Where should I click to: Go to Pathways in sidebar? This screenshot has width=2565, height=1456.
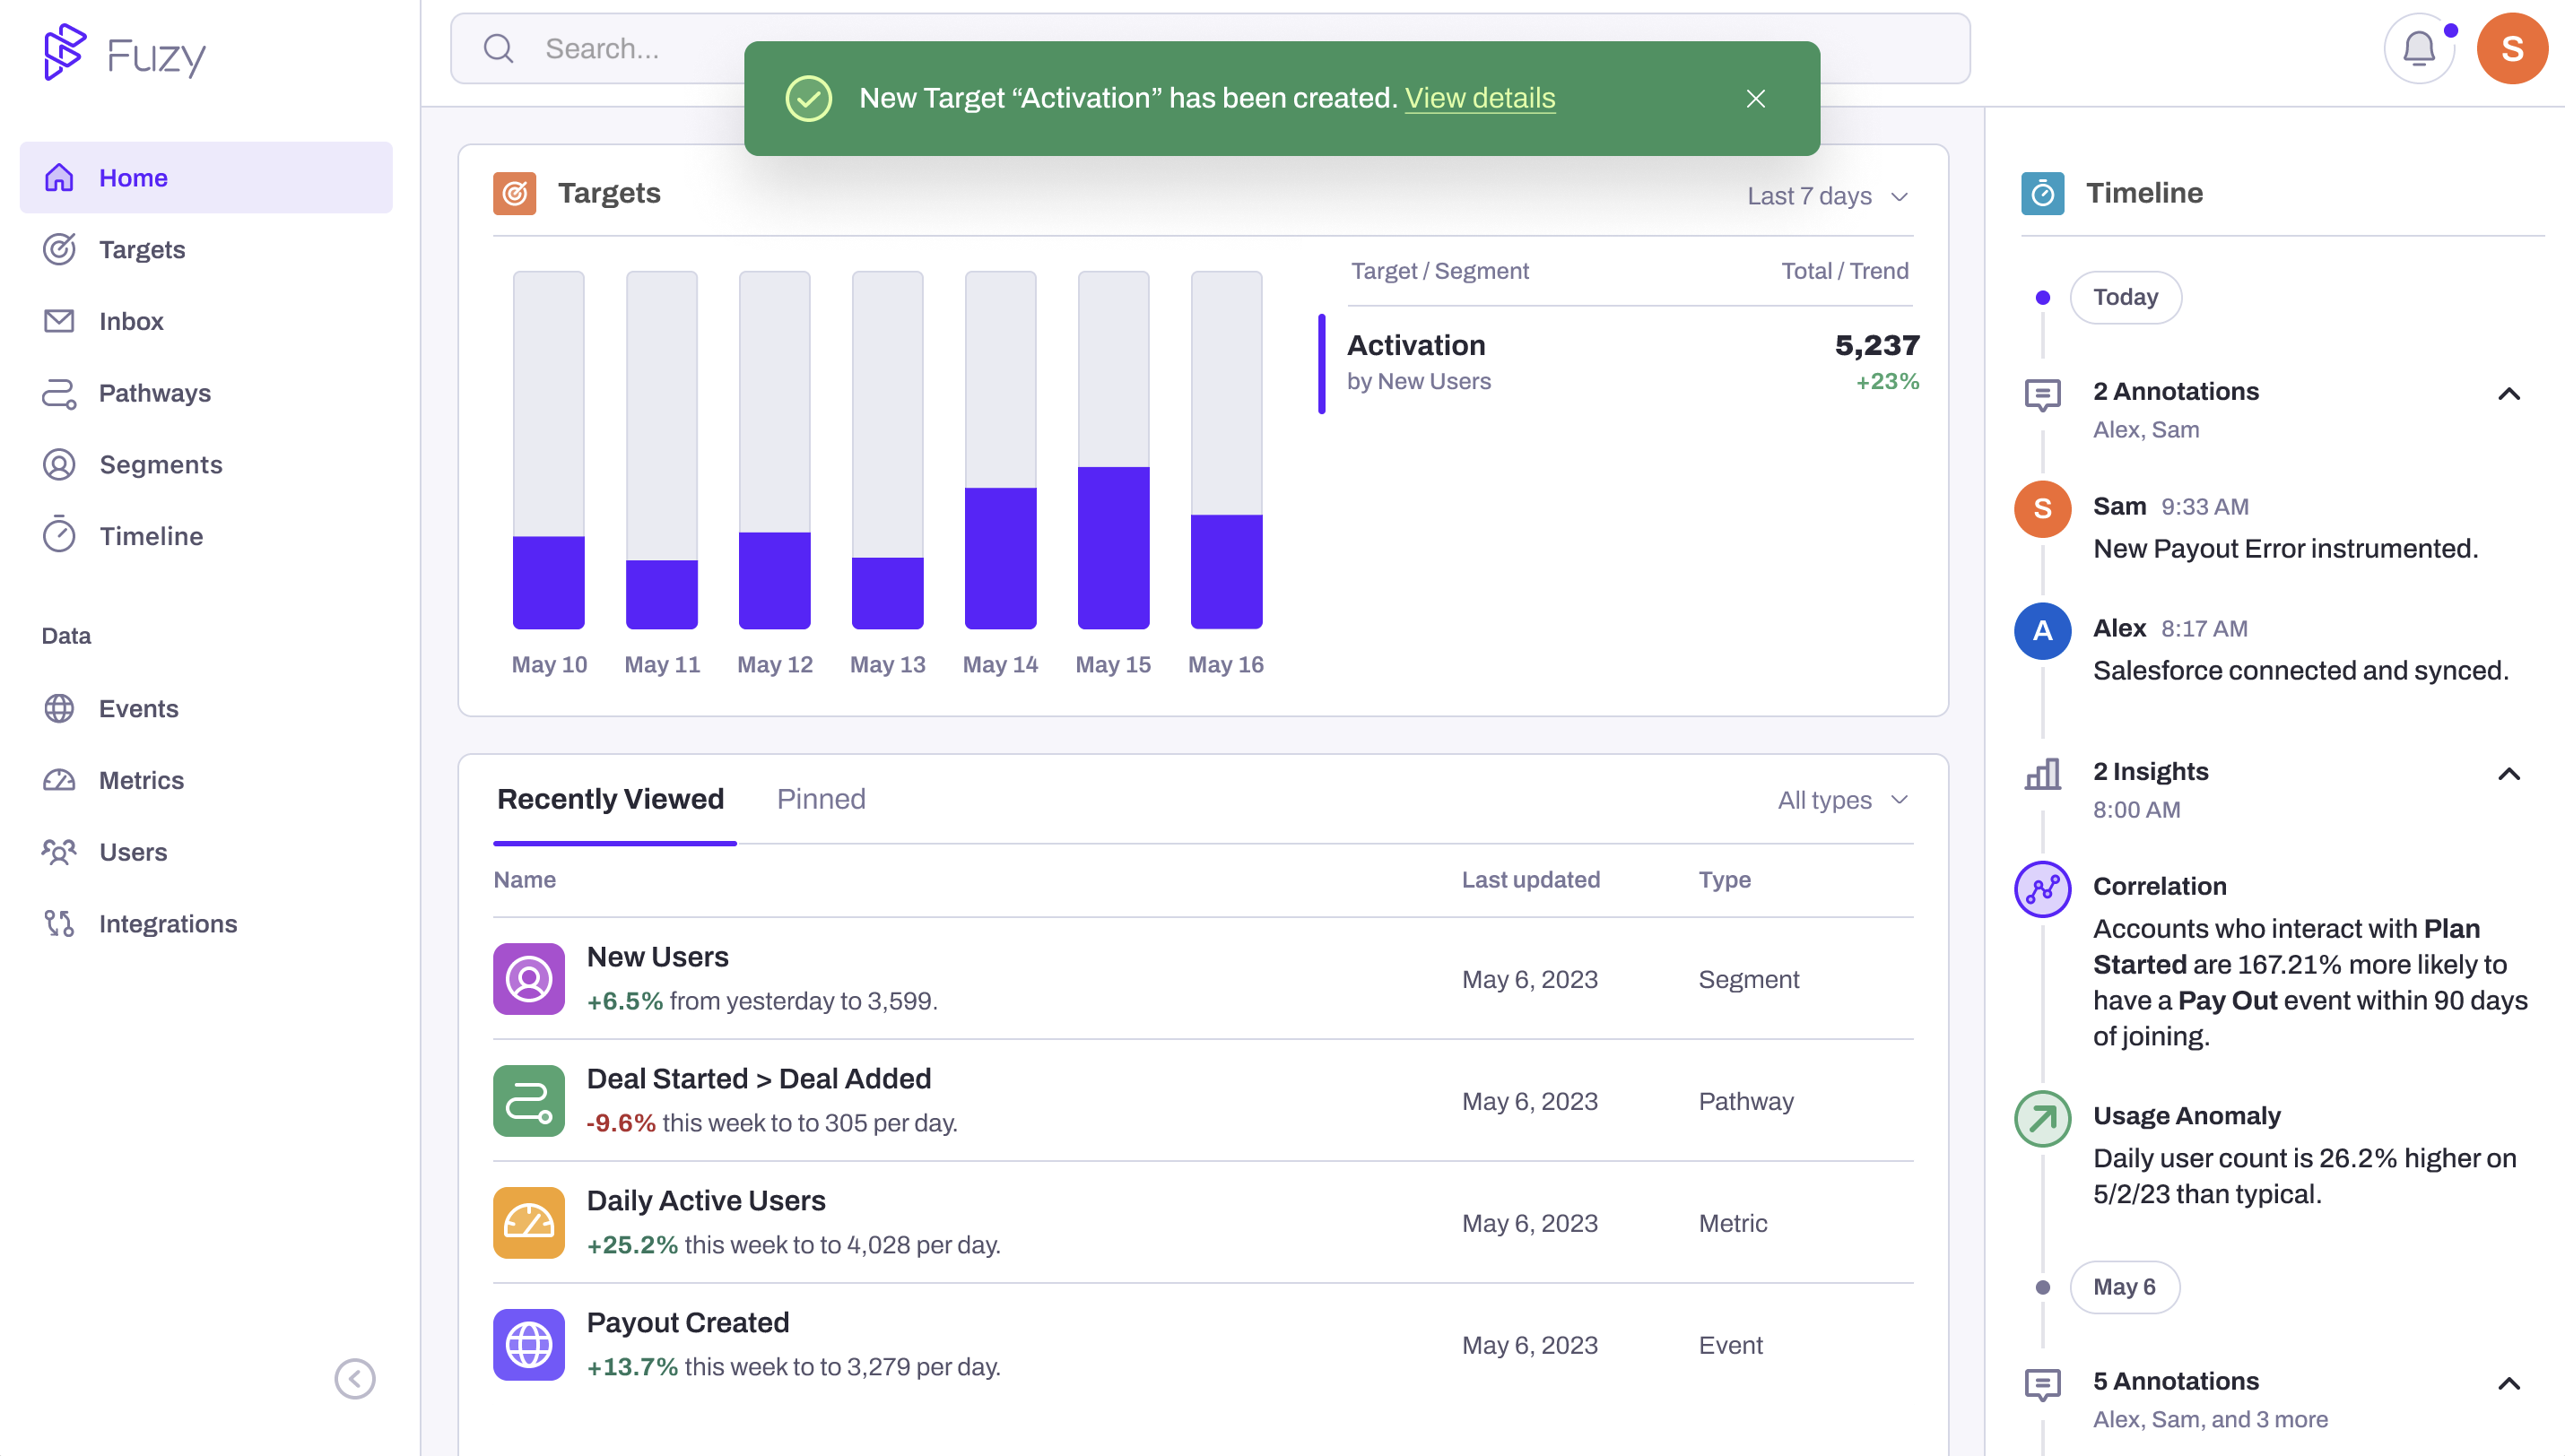point(154,393)
